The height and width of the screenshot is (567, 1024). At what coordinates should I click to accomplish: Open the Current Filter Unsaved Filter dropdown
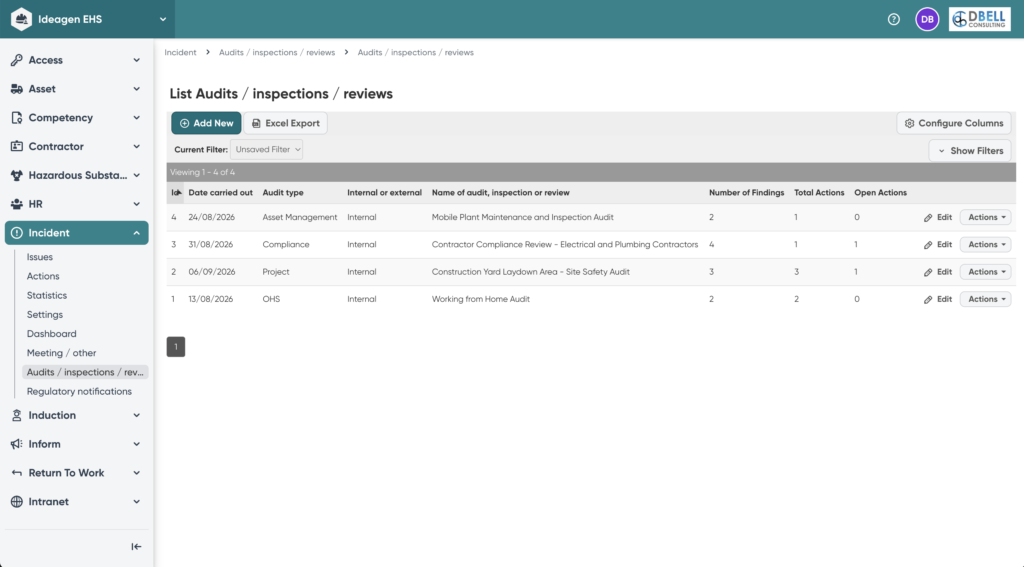pyautogui.click(x=266, y=150)
